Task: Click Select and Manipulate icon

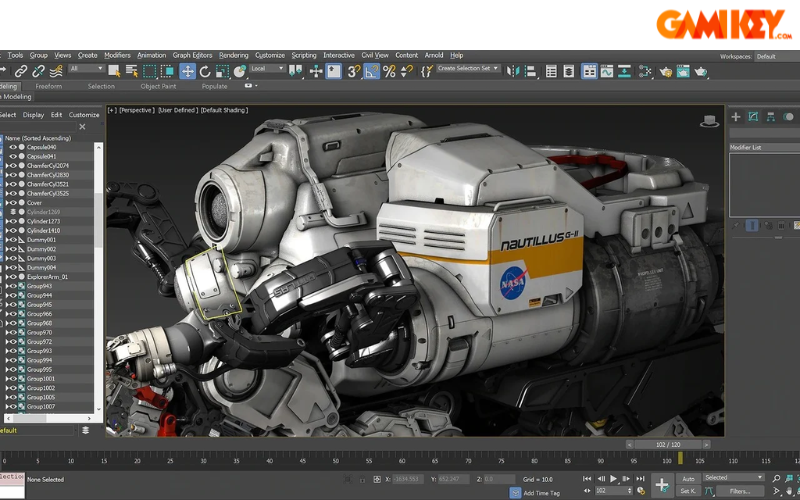Action: tap(316, 71)
